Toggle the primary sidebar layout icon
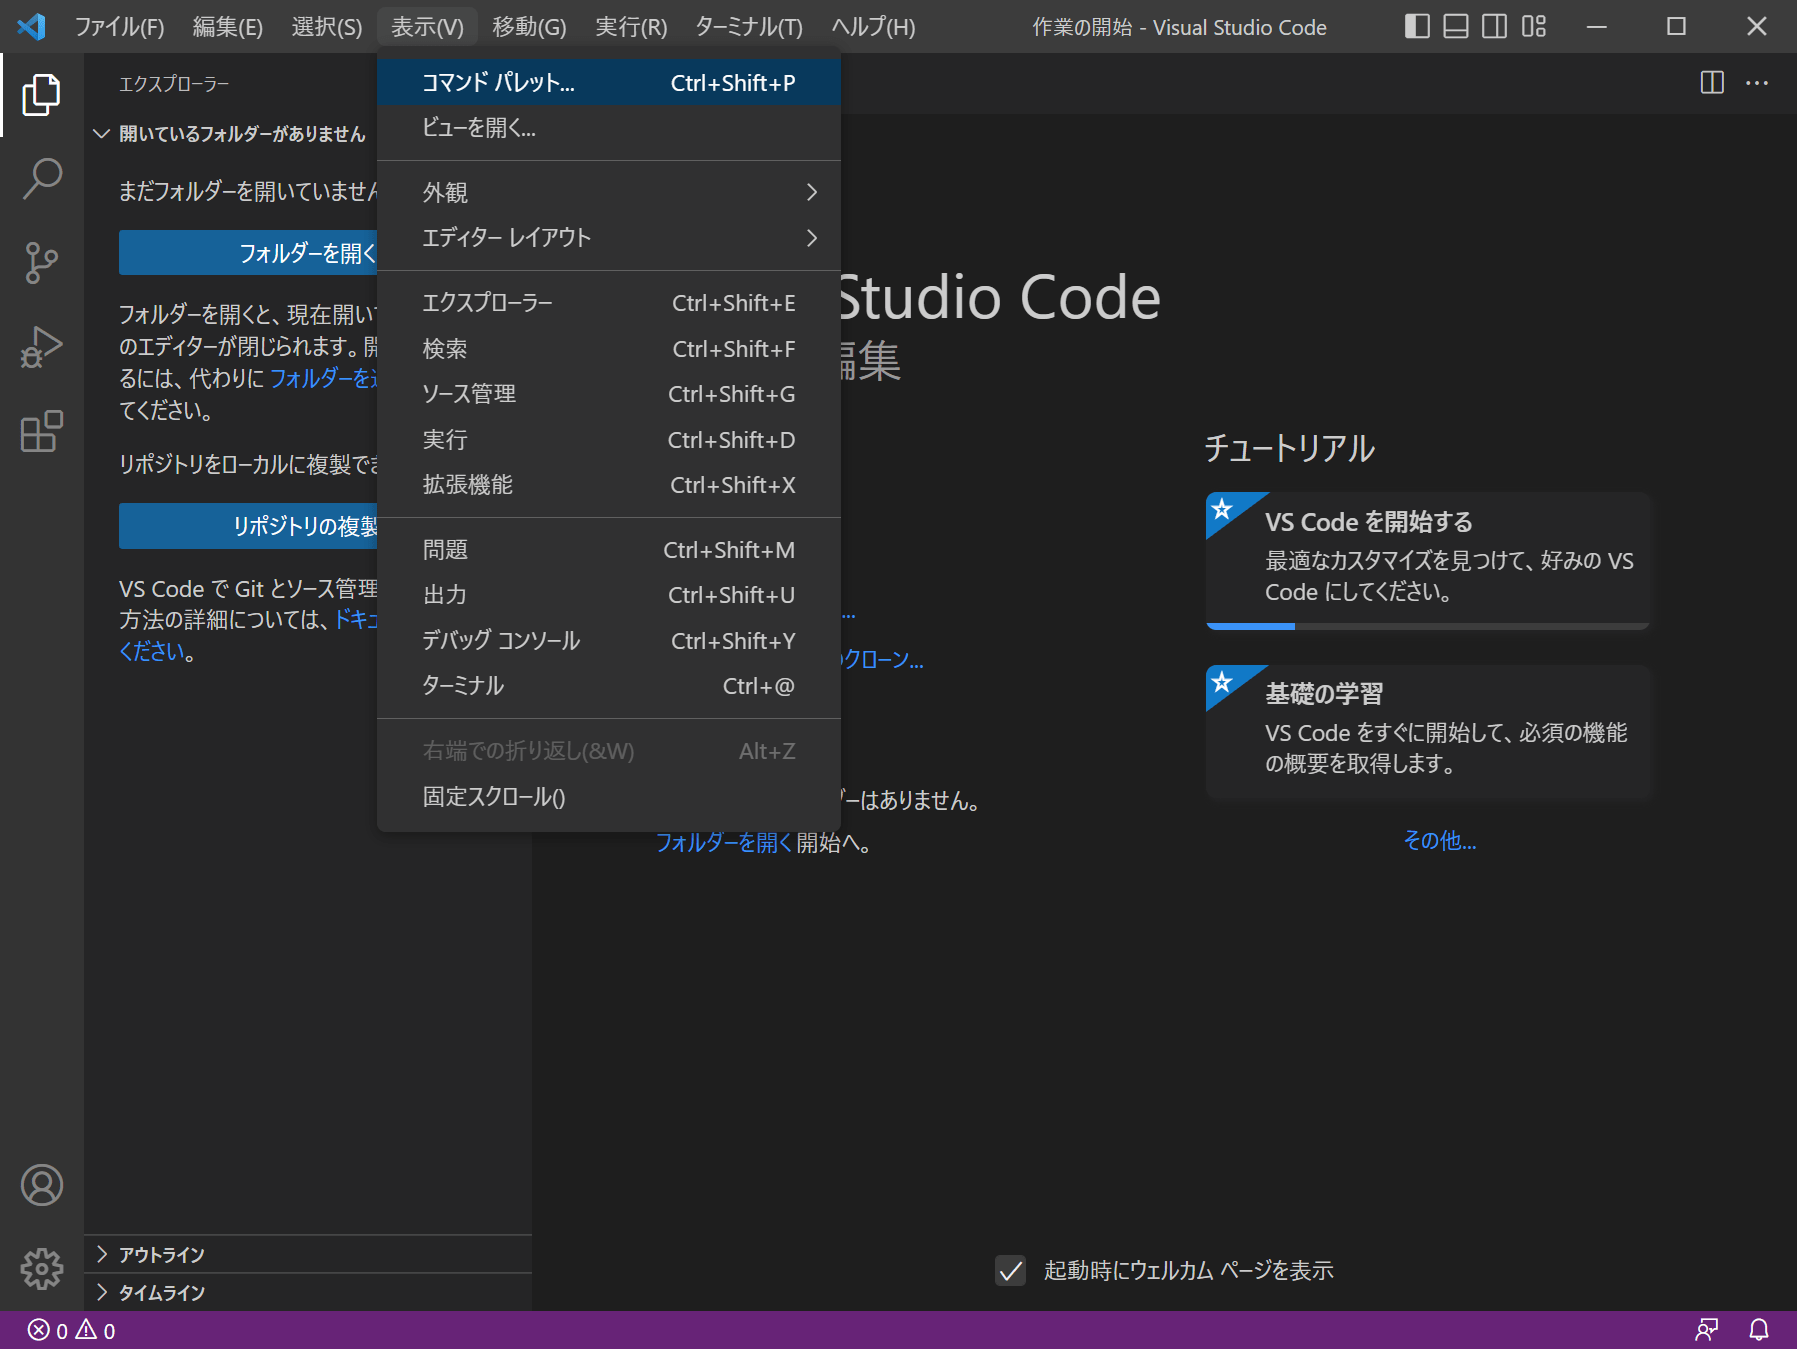The image size is (1797, 1349). pos(1417,26)
